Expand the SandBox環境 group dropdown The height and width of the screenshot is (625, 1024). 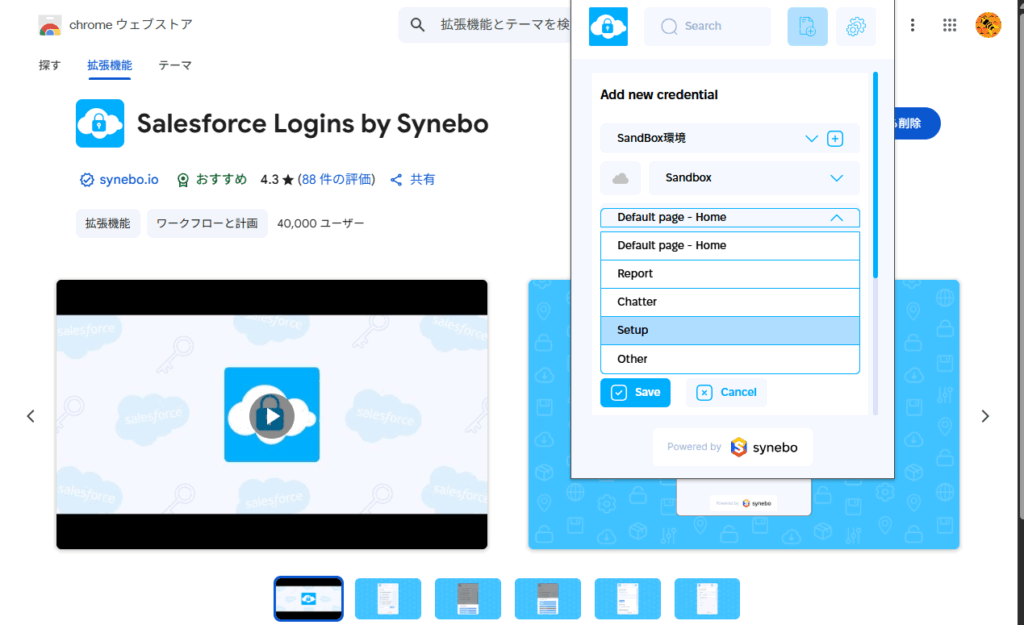coord(812,139)
